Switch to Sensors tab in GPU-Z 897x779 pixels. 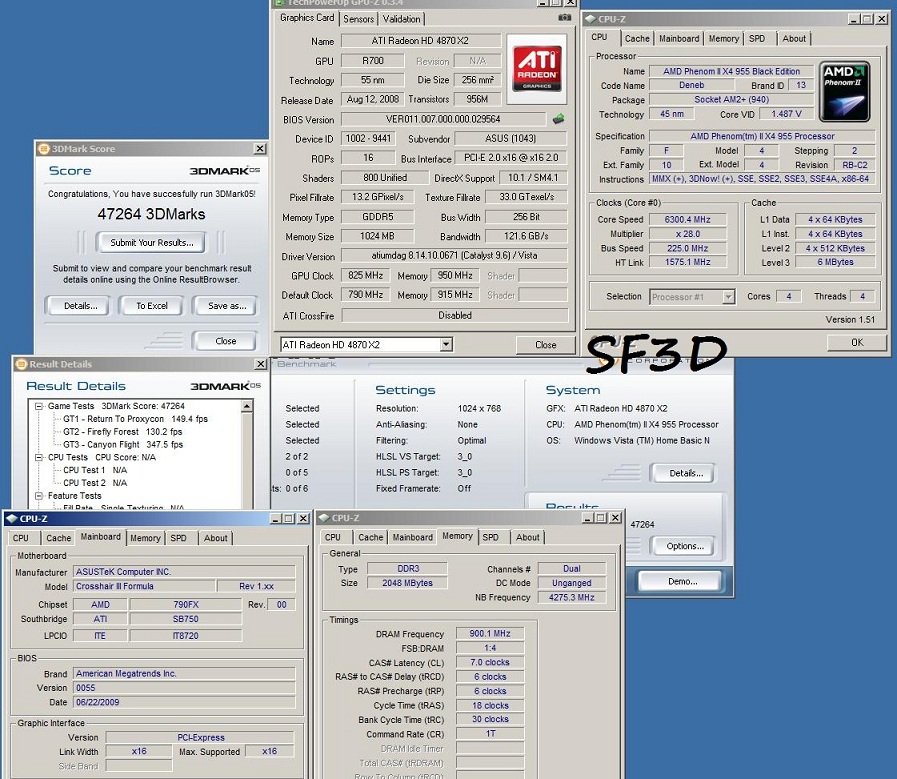point(359,19)
